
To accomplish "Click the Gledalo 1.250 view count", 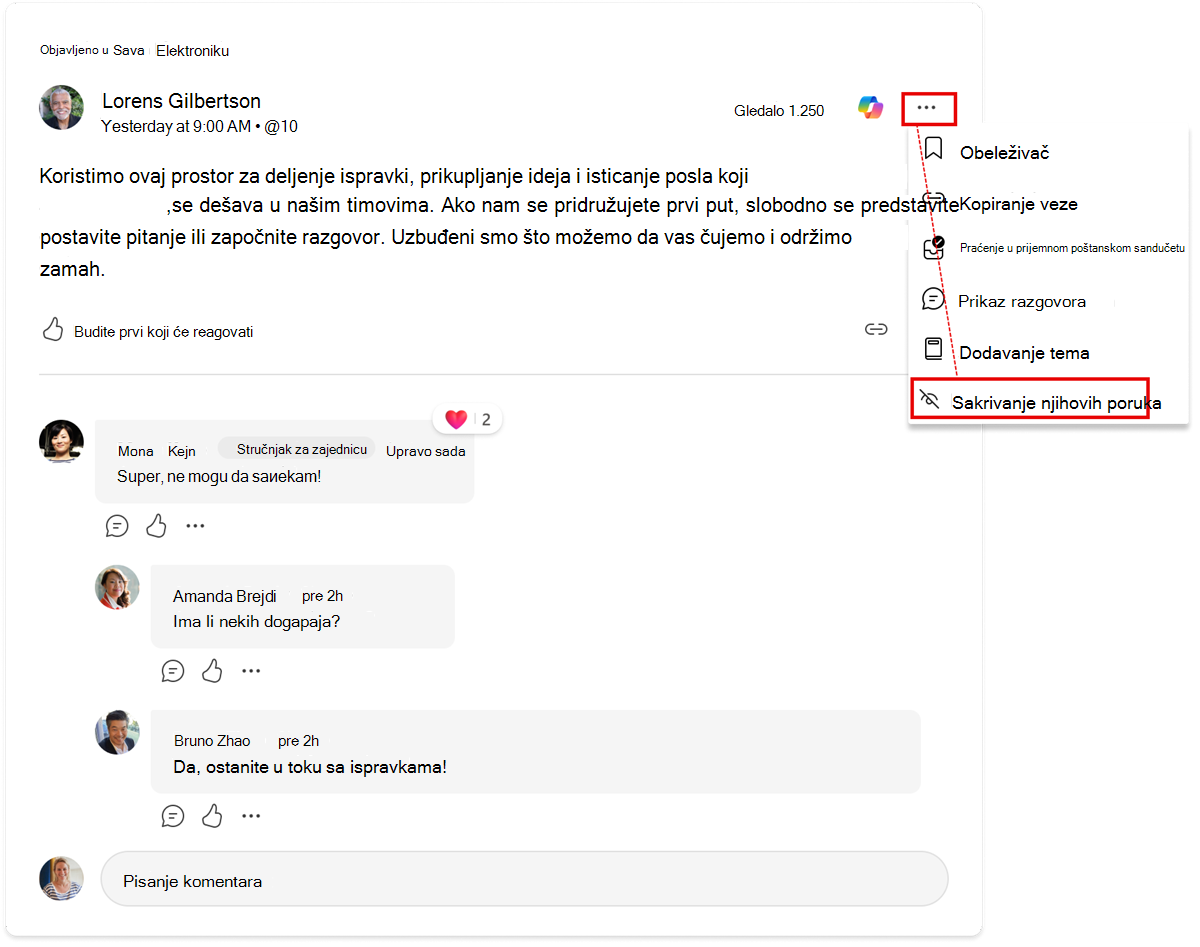I will (779, 111).
